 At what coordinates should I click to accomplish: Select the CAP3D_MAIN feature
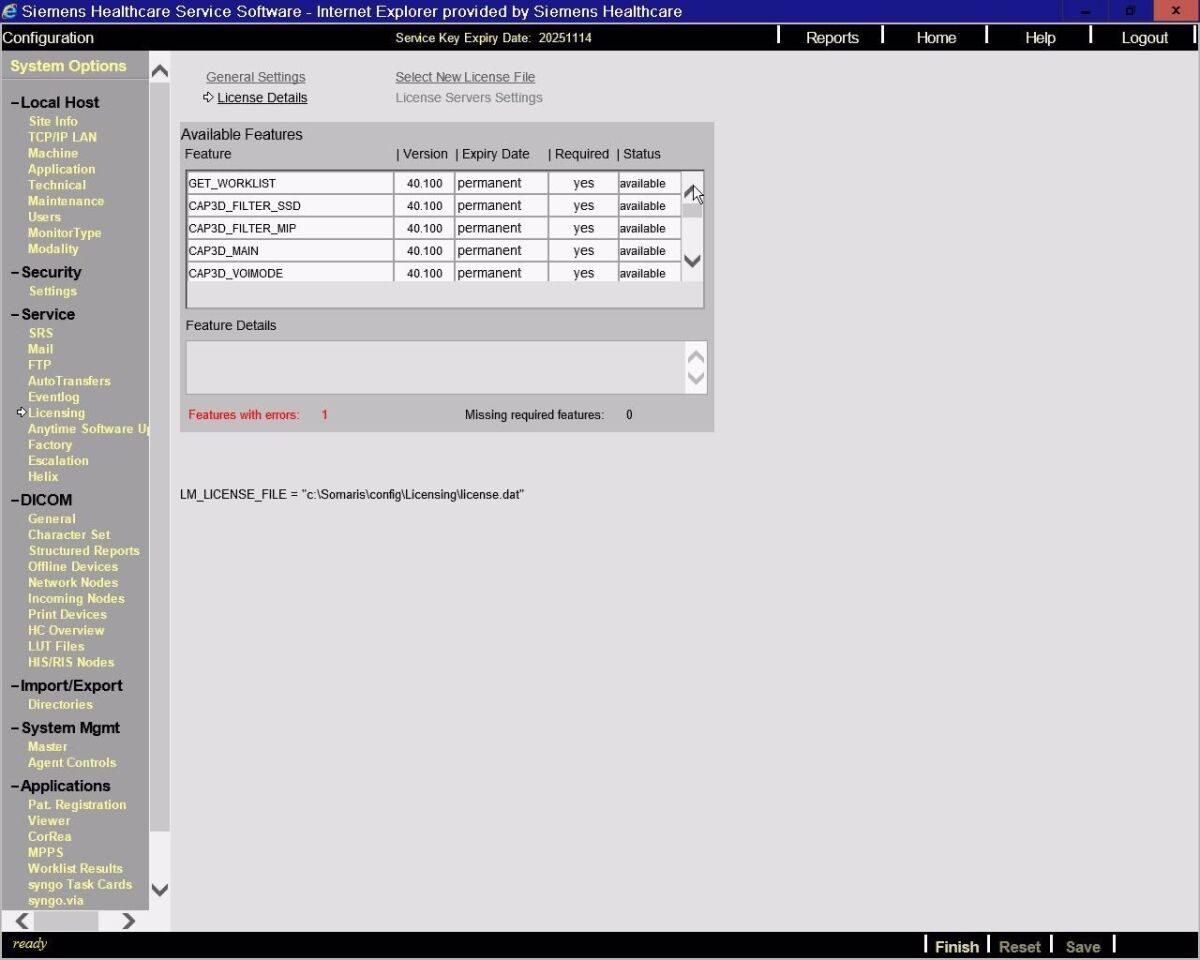point(434,251)
